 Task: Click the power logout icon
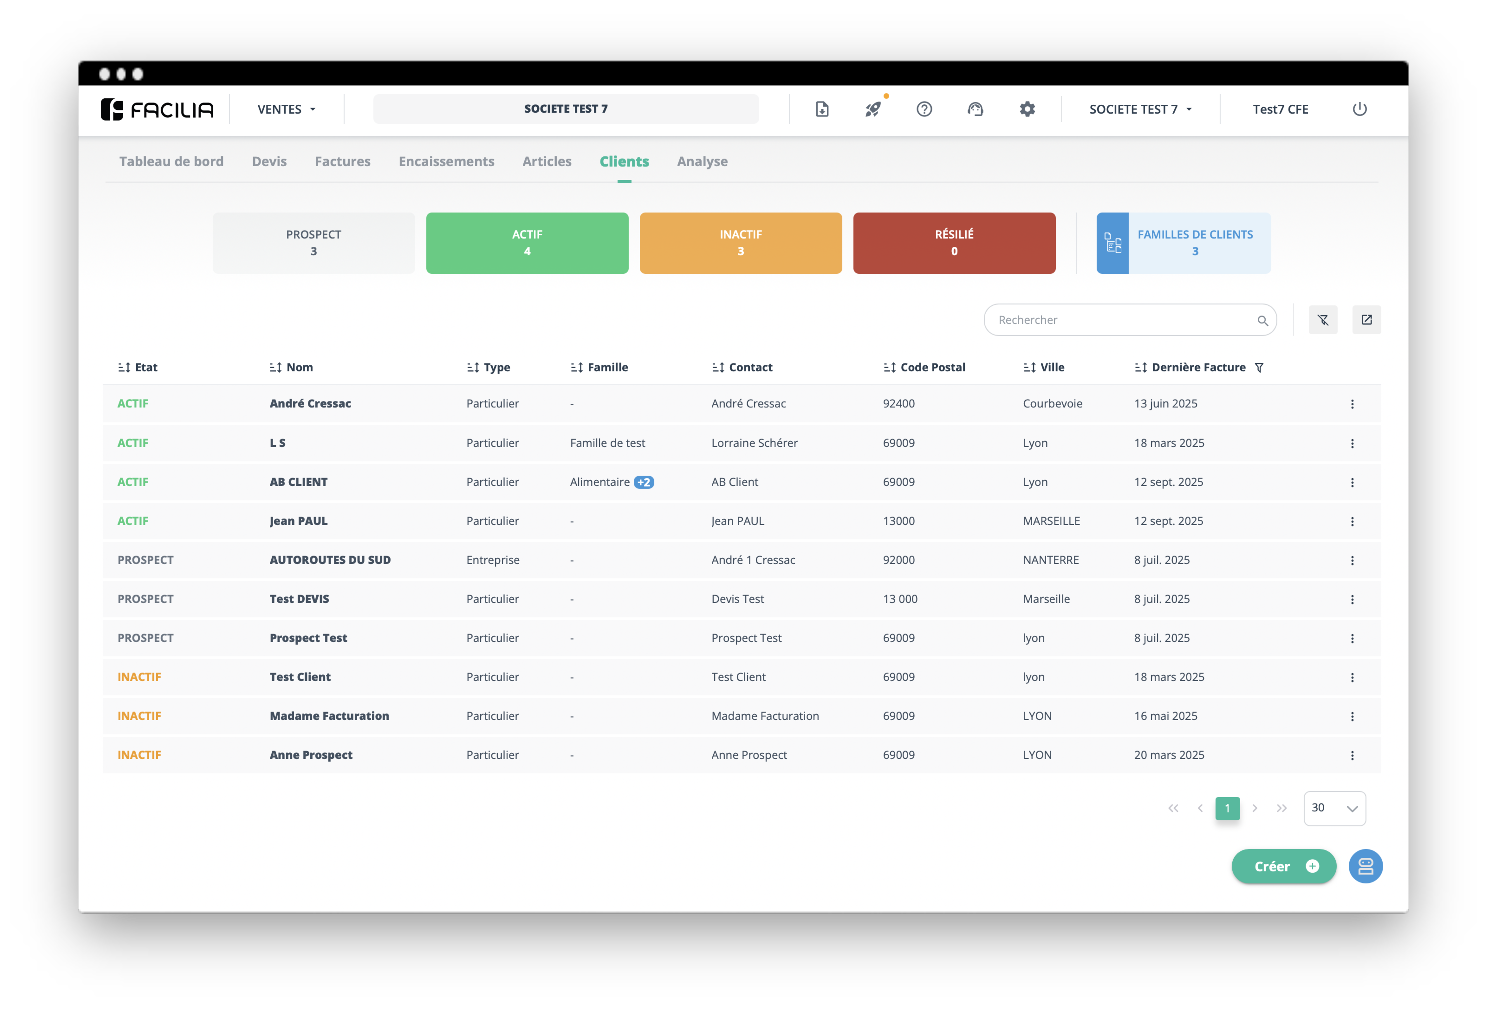pyautogui.click(x=1359, y=109)
